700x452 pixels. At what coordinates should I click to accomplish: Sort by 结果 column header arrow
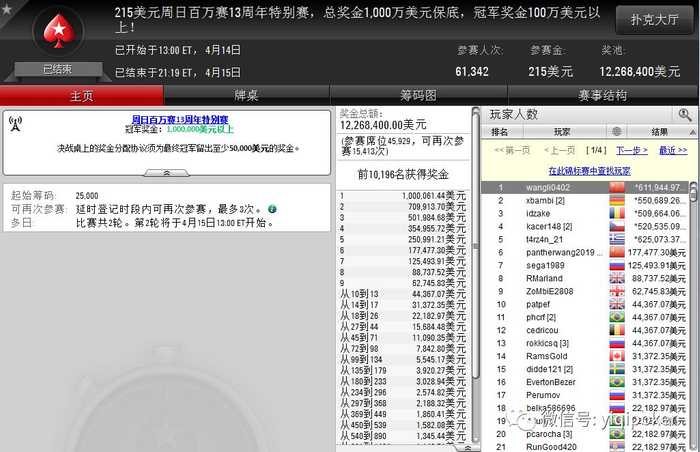coord(692,132)
